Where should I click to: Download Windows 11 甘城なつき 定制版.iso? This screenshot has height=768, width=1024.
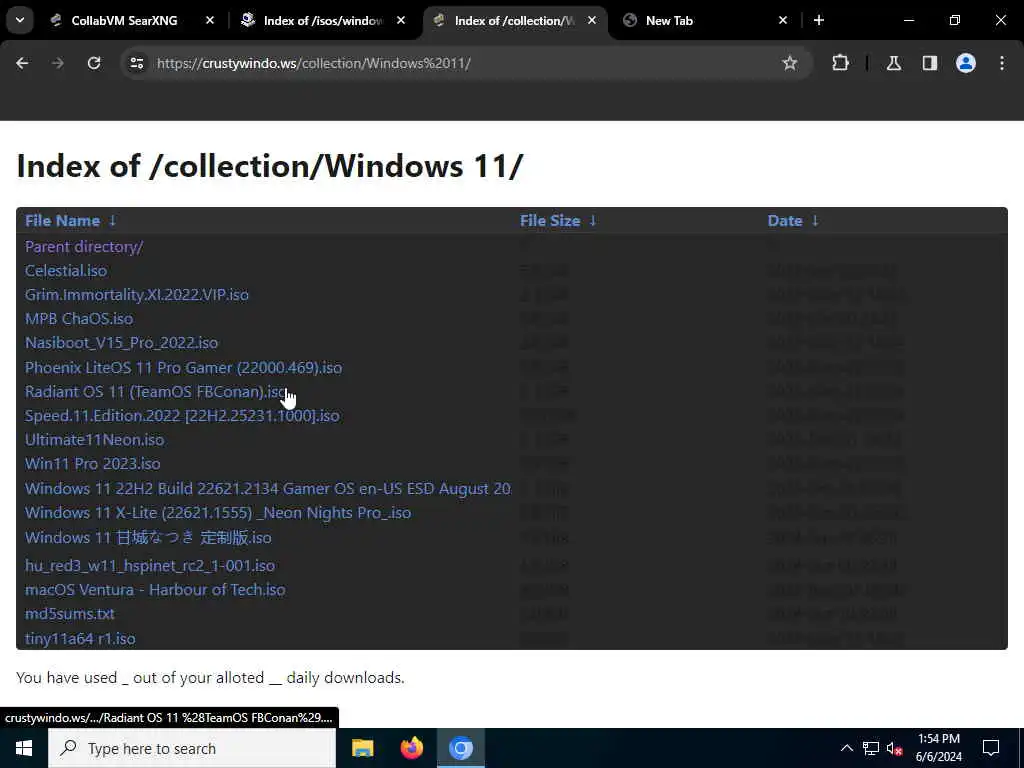[148, 537]
